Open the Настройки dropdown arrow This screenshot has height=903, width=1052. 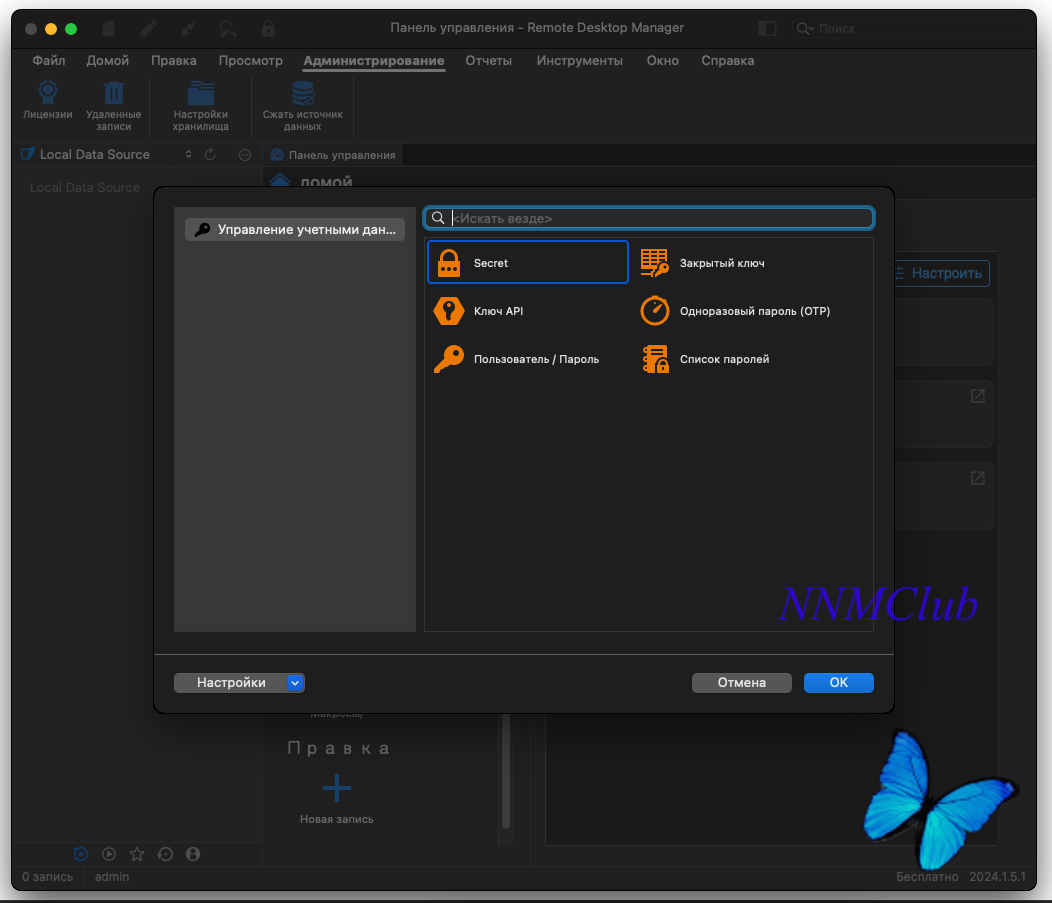point(295,682)
